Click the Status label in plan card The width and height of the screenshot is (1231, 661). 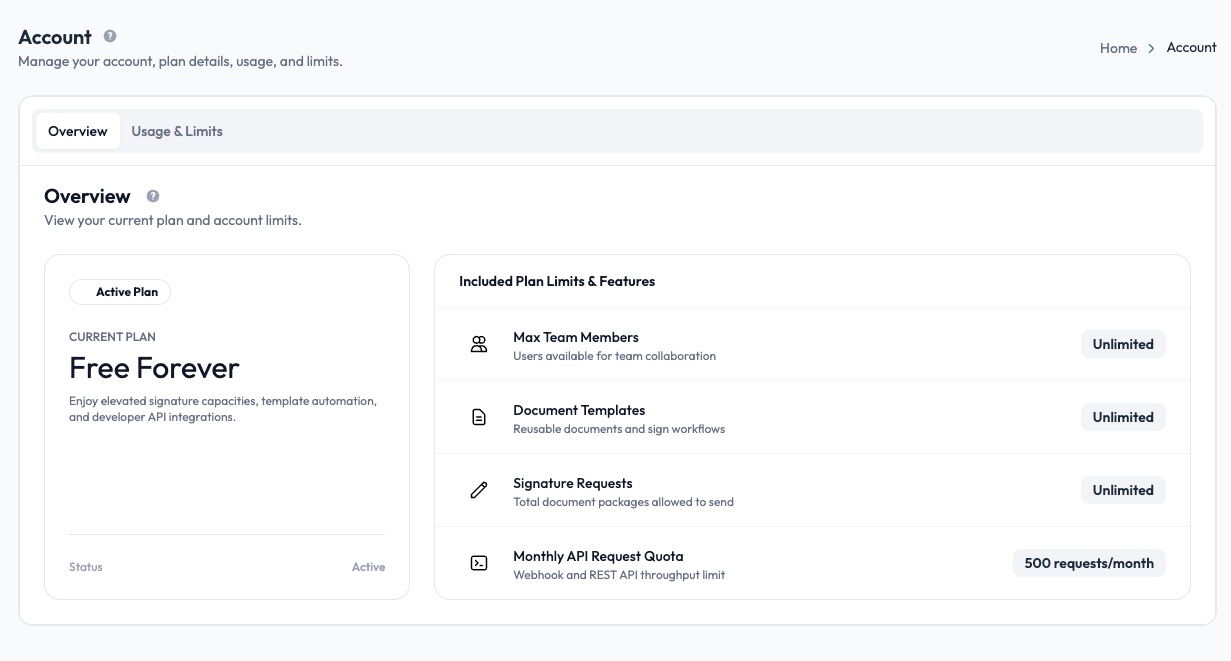click(x=86, y=567)
